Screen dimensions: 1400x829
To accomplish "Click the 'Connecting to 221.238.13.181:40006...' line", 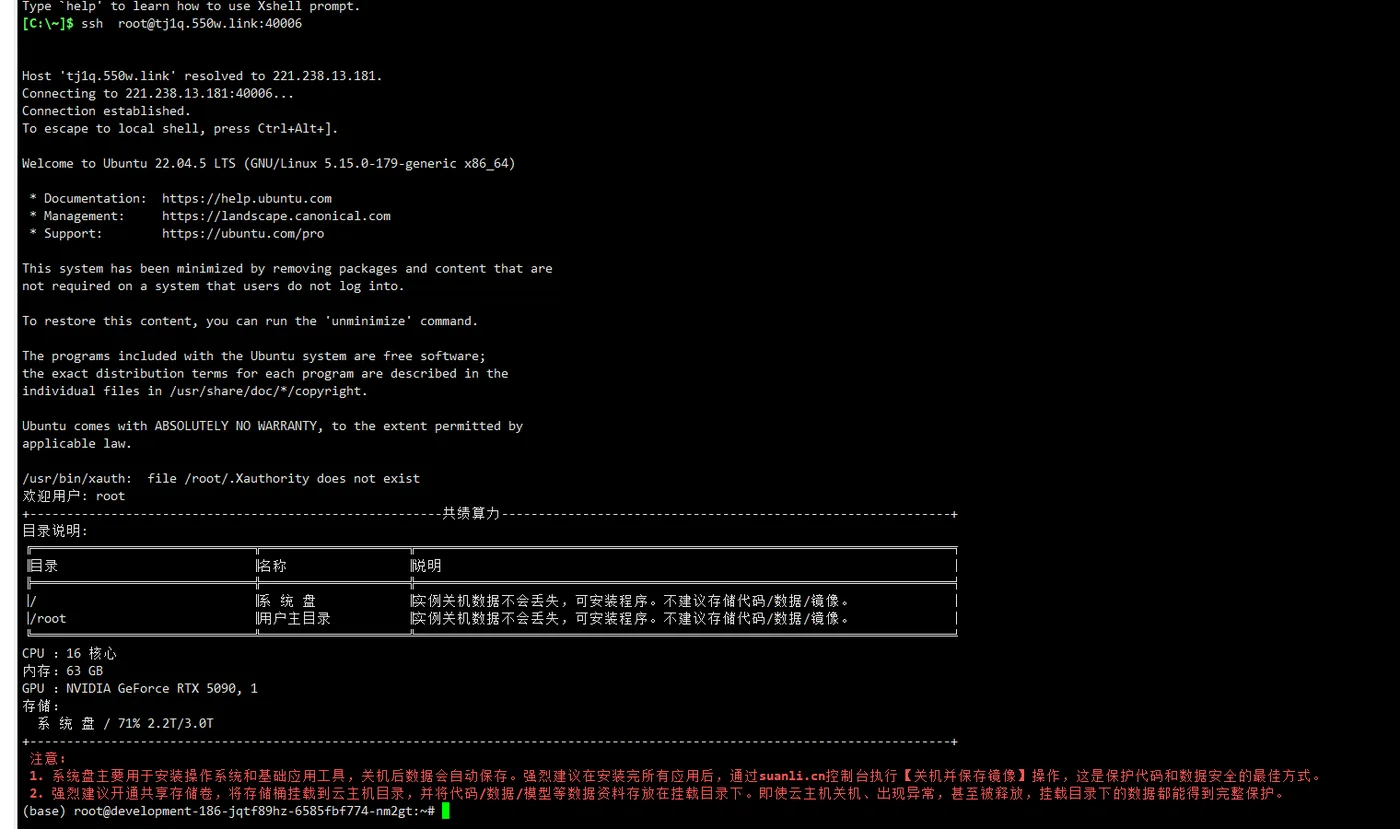I will point(158,93).
